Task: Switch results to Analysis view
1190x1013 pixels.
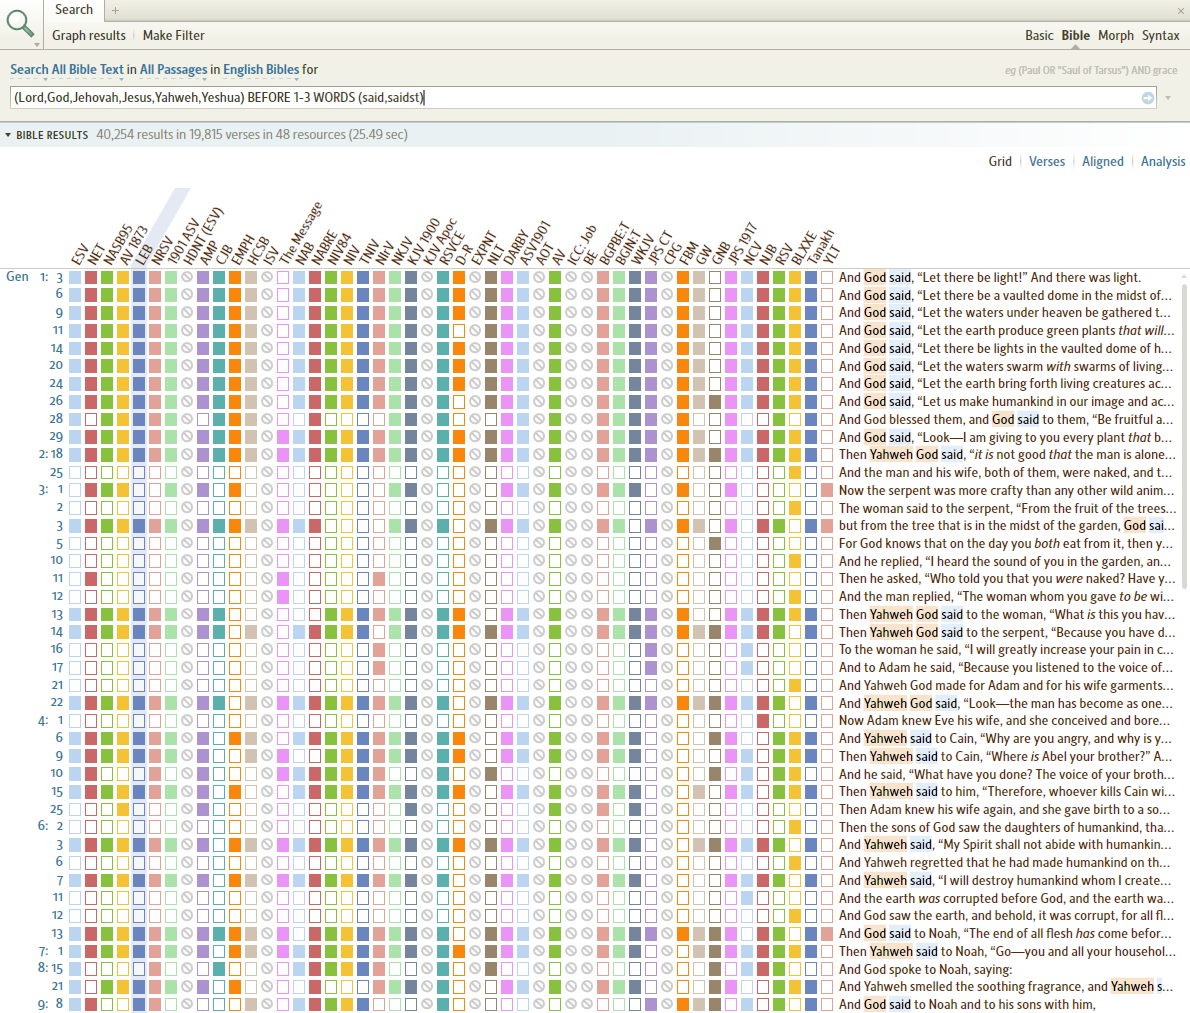Action: pos(1163,161)
